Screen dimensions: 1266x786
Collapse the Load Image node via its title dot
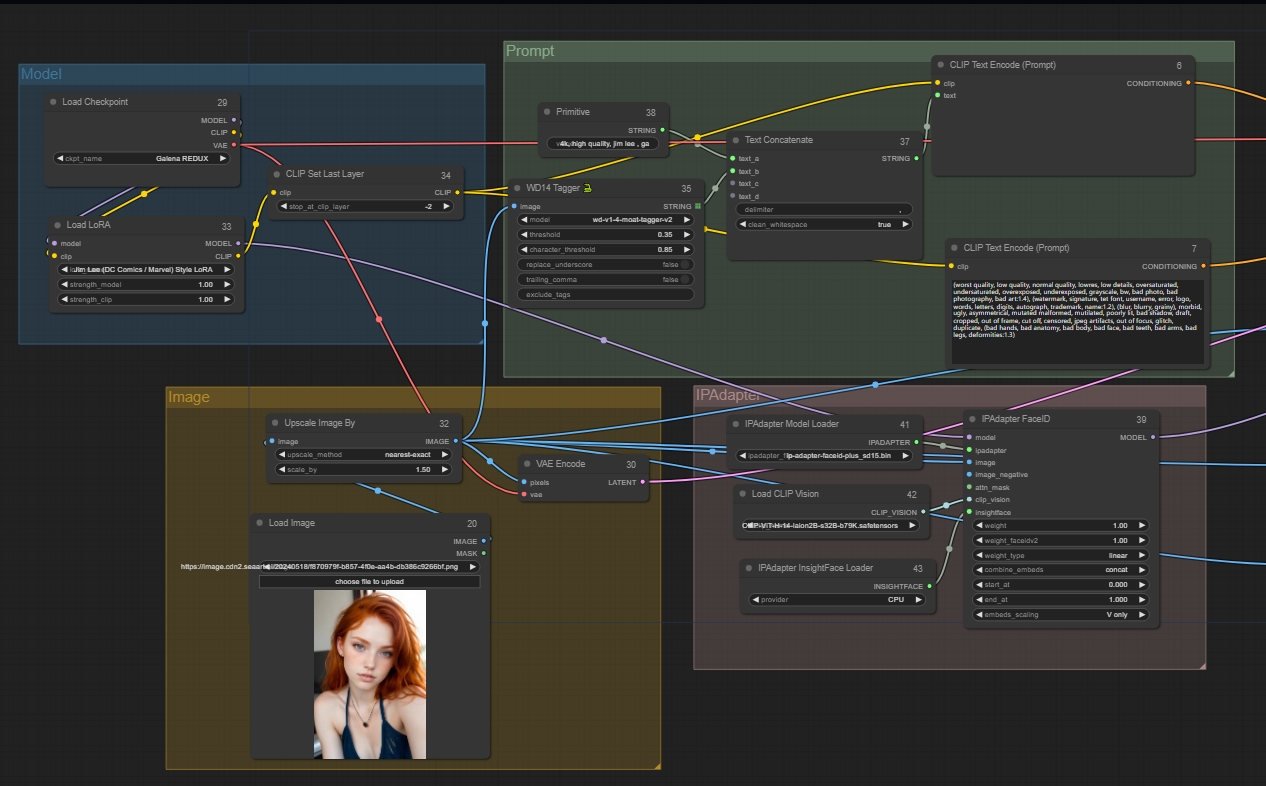coord(258,523)
